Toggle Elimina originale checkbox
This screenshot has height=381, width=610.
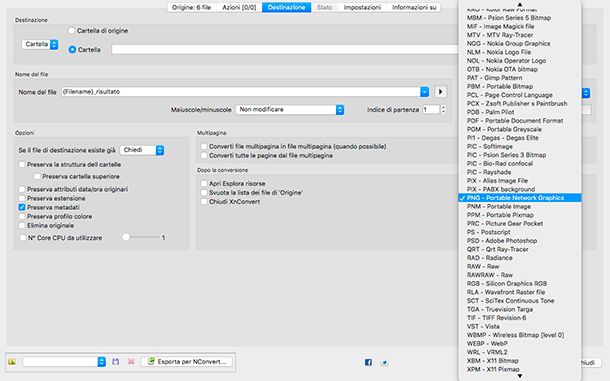pyautogui.click(x=22, y=225)
